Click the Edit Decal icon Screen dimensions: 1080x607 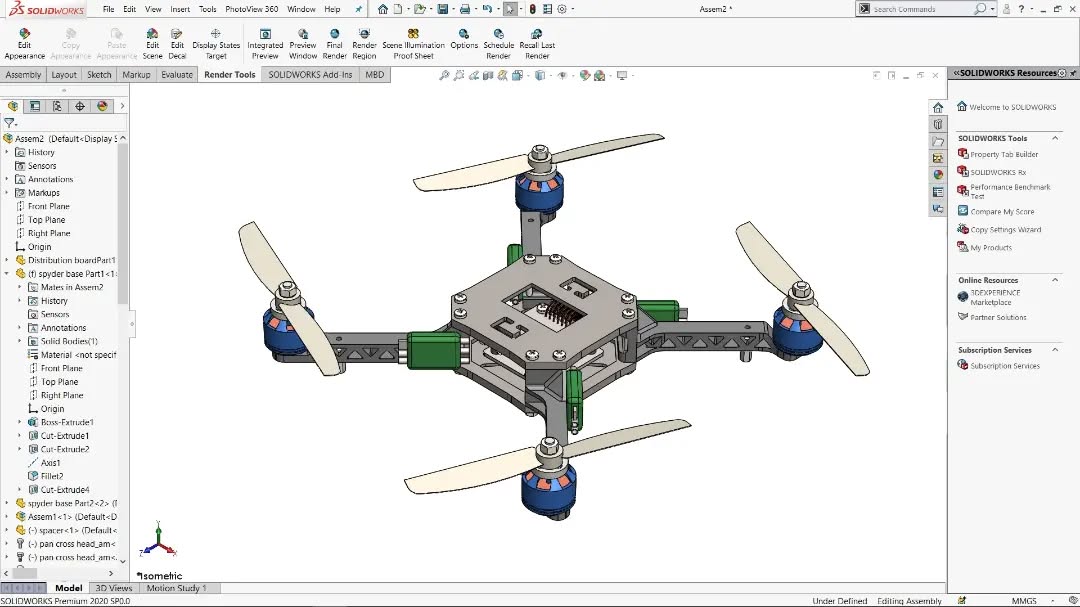pos(177,44)
